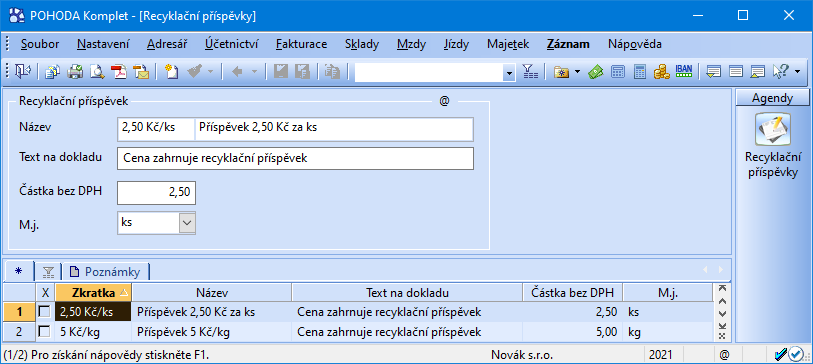Click the greyed save diskette icon

click(x=281, y=72)
